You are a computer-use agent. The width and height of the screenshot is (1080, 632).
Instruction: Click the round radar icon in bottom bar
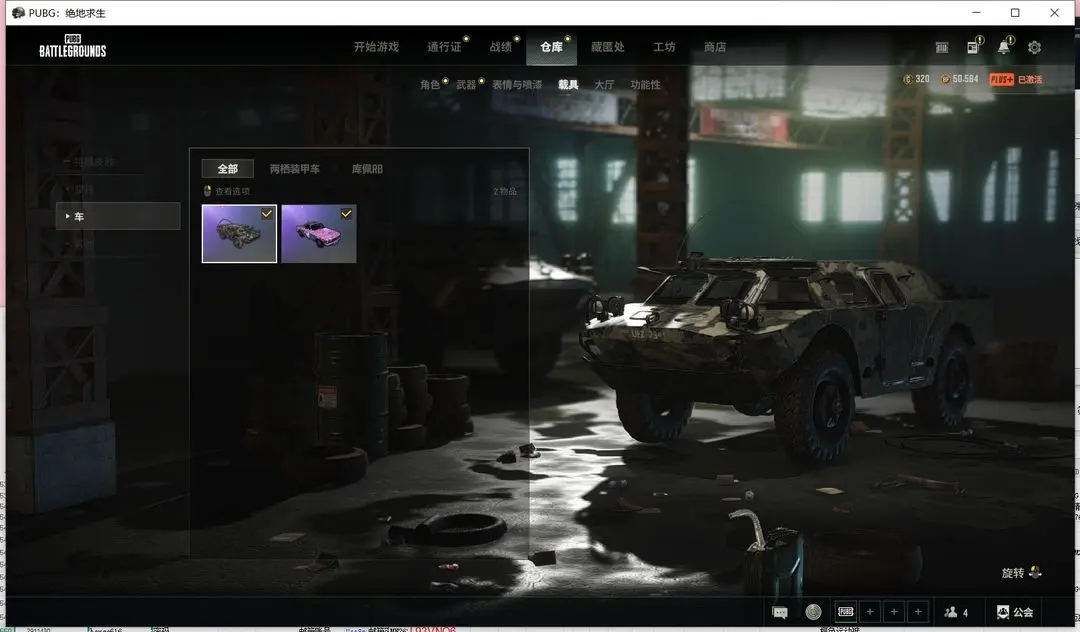pyautogui.click(x=813, y=612)
